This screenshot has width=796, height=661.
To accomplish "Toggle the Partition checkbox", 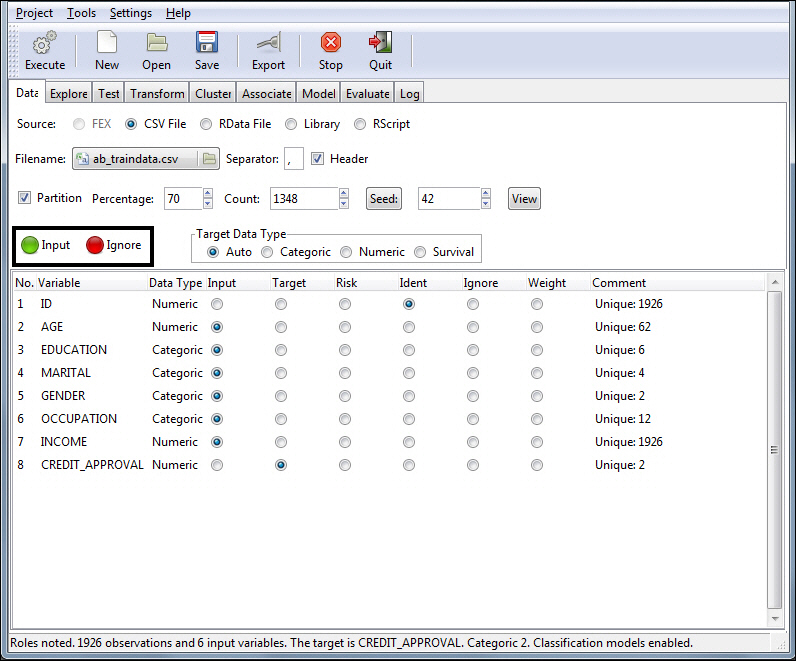I will [x=24, y=198].
